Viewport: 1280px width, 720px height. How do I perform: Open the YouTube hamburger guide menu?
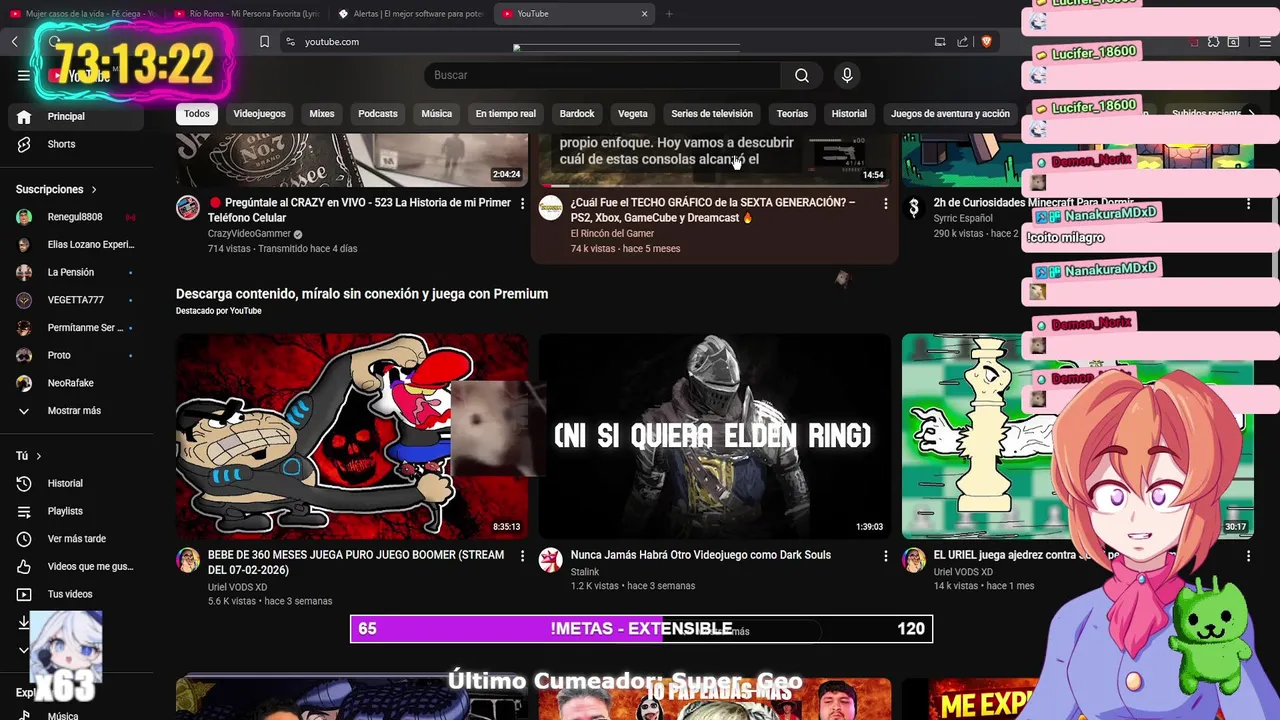(x=24, y=75)
